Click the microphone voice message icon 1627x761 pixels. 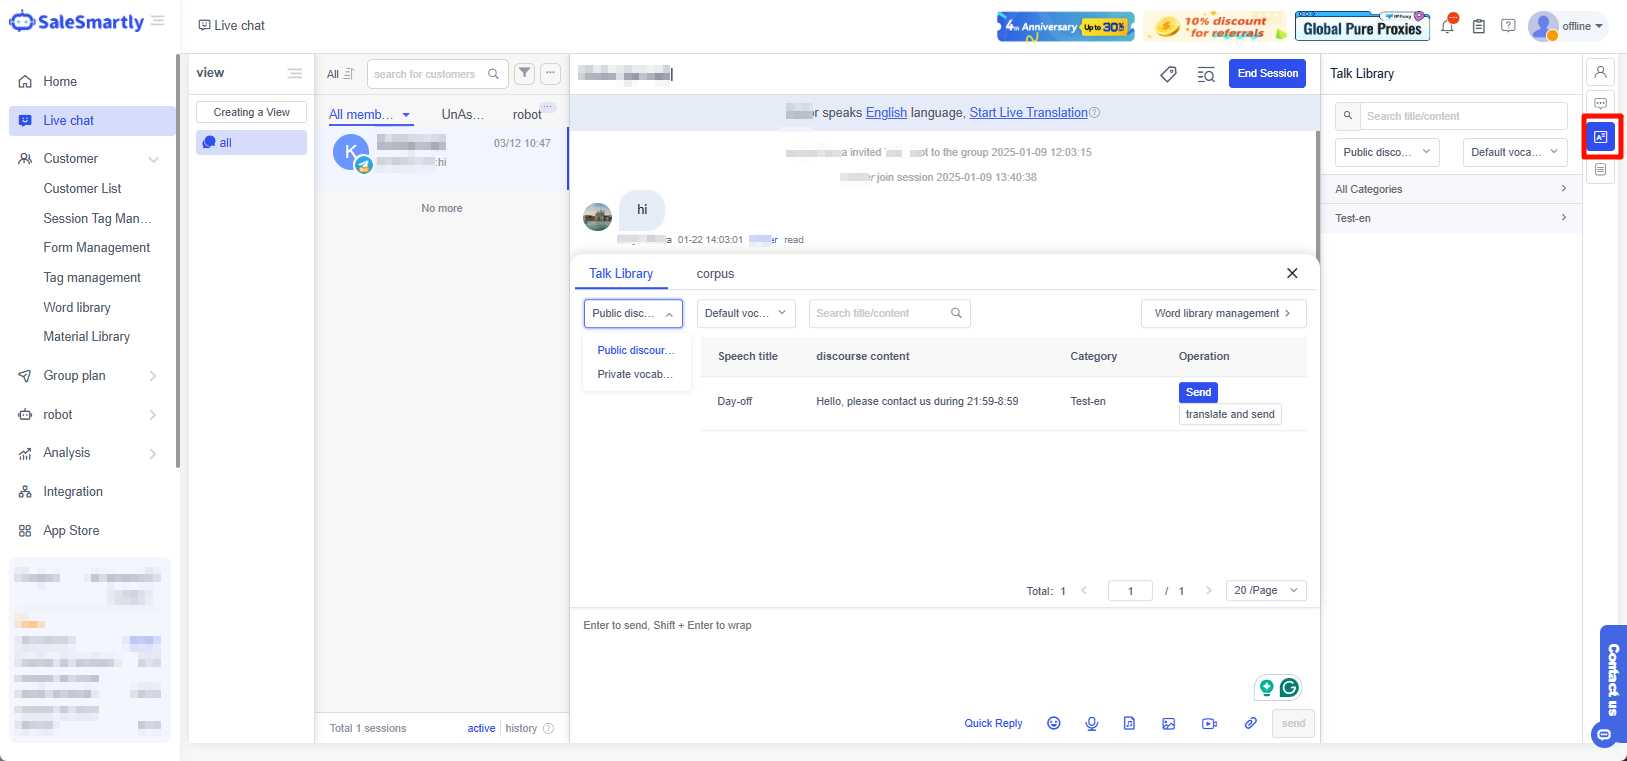[x=1091, y=723]
